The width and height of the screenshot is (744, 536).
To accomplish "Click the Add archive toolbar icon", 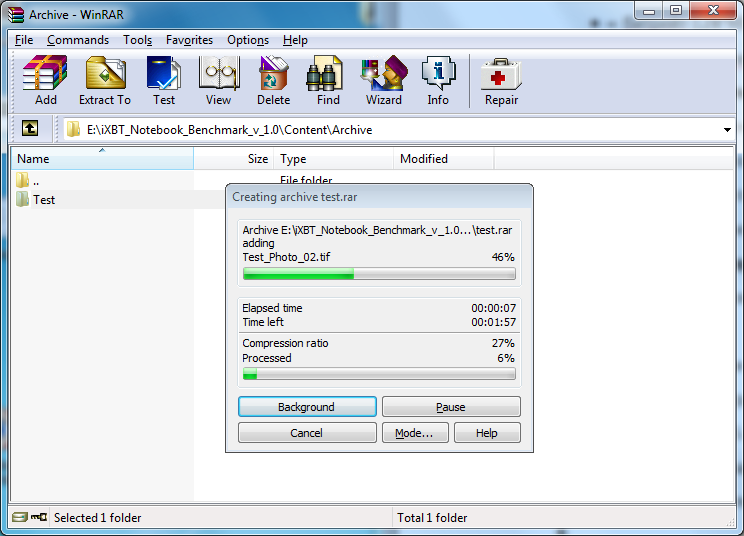I will click(x=46, y=81).
